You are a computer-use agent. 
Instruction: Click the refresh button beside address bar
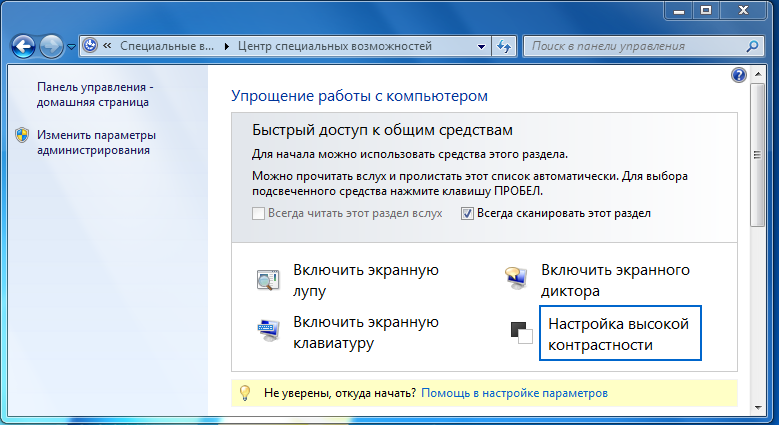coord(504,47)
